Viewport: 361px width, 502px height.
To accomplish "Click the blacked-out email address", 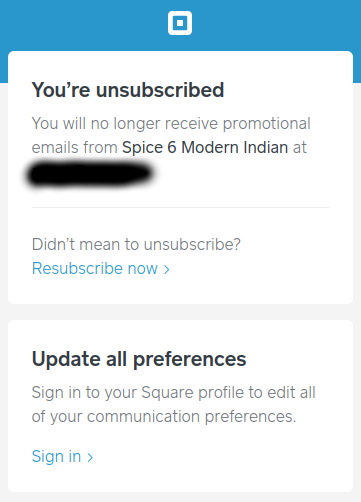I will (x=90, y=173).
